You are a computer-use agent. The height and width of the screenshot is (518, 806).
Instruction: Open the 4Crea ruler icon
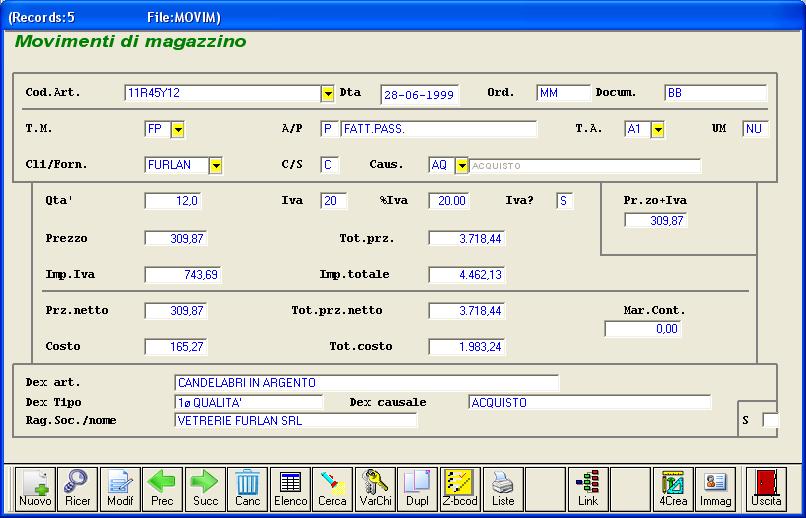pos(673,489)
